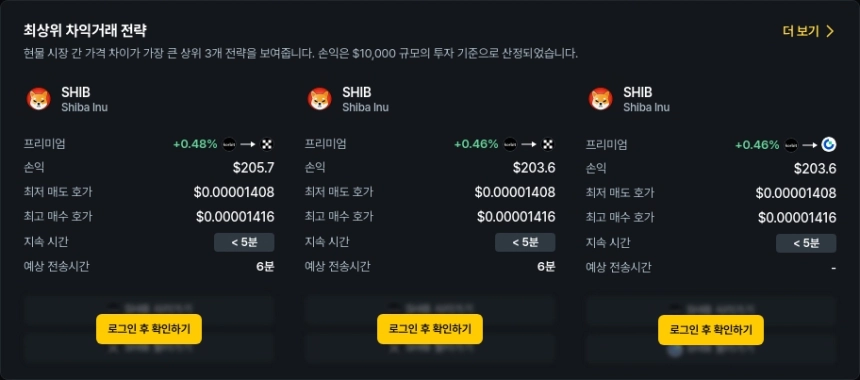Viewport: 860px width, 380px height.
Task: Click the OKX checkered exchange icon in second card
Action: point(548,145)
